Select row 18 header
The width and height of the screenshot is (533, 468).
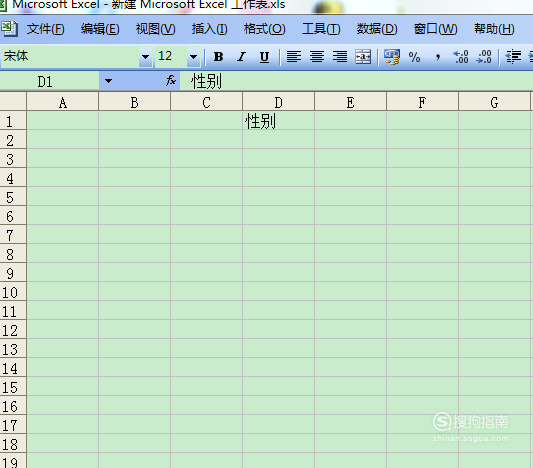coord(13,444)
